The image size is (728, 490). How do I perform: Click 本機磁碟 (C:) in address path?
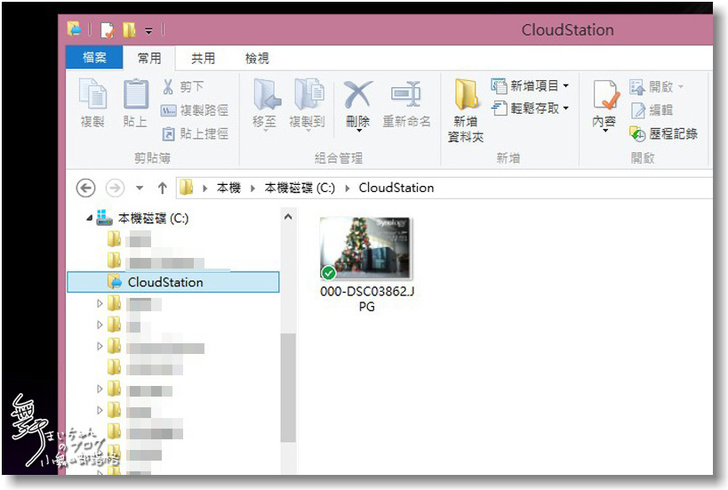[299, 188]
